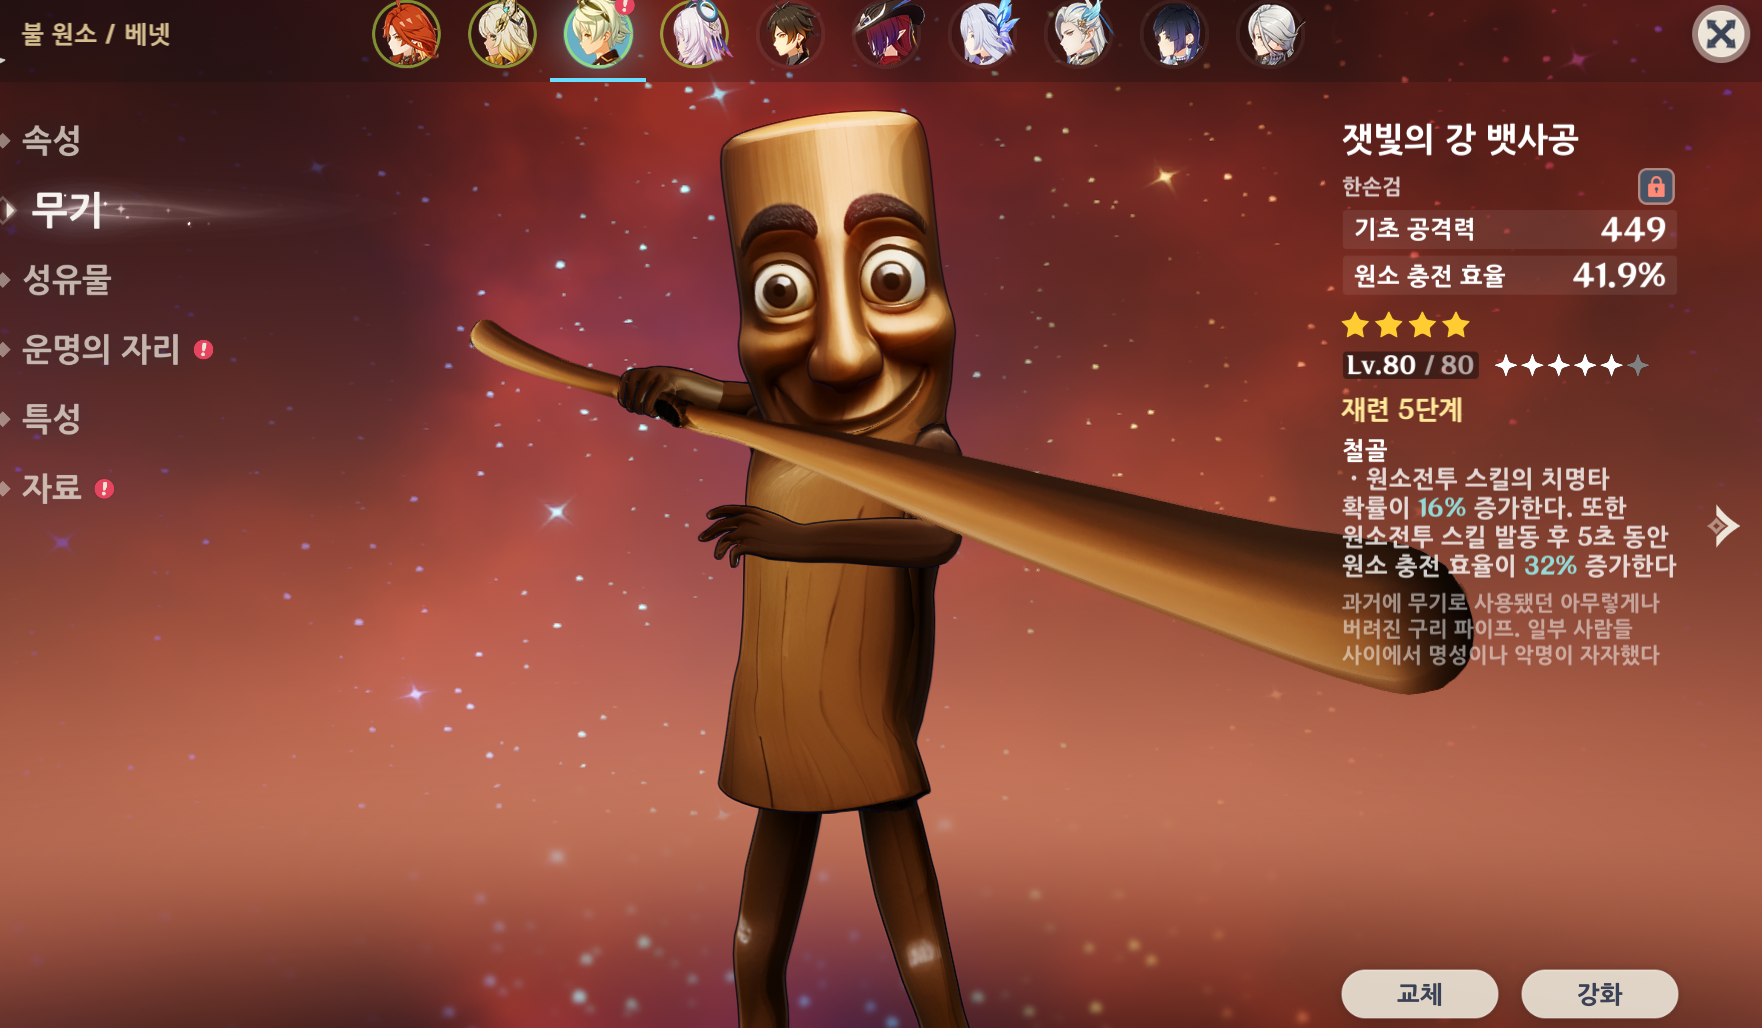The height and width of the screenshot is (1028, 1762).
Task: Select the blonde character with gold headpiece
Action: point(502,34)
